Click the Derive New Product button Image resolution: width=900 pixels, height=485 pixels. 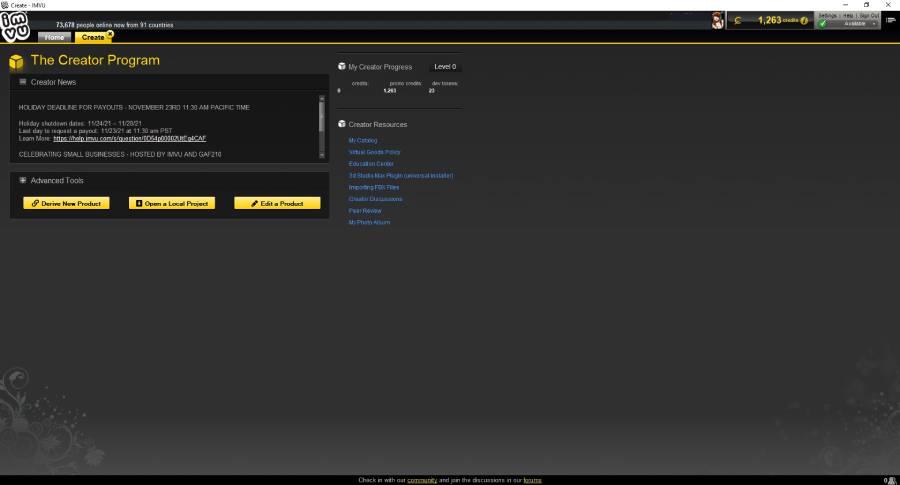pos(66,203)
